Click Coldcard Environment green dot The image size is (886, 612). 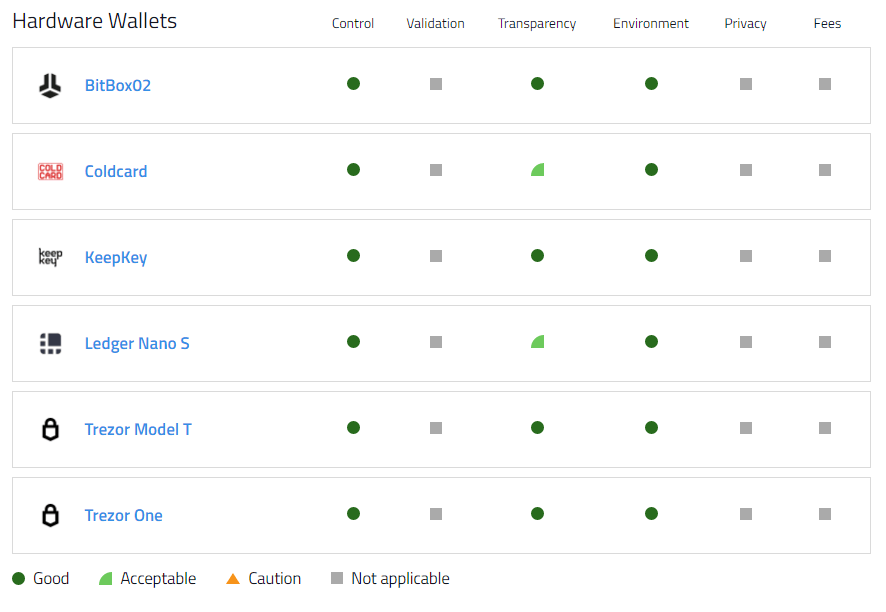tap(652, 170)
